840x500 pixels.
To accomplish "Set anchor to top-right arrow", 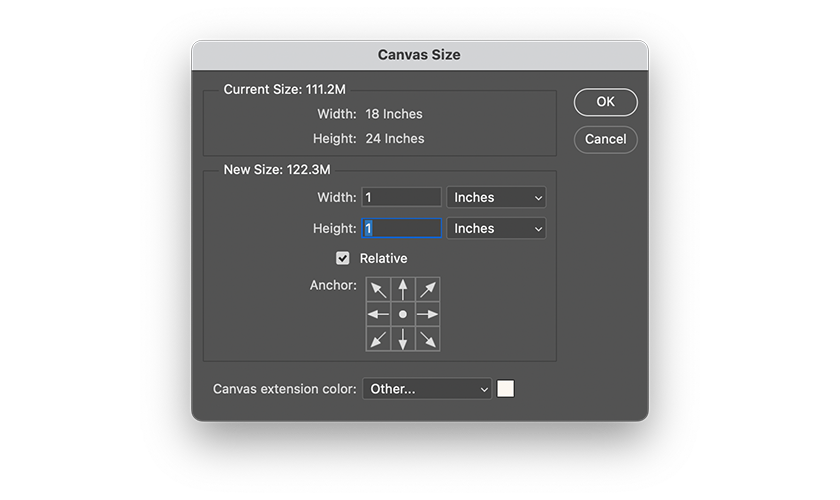I will click(x=428, y=289).
